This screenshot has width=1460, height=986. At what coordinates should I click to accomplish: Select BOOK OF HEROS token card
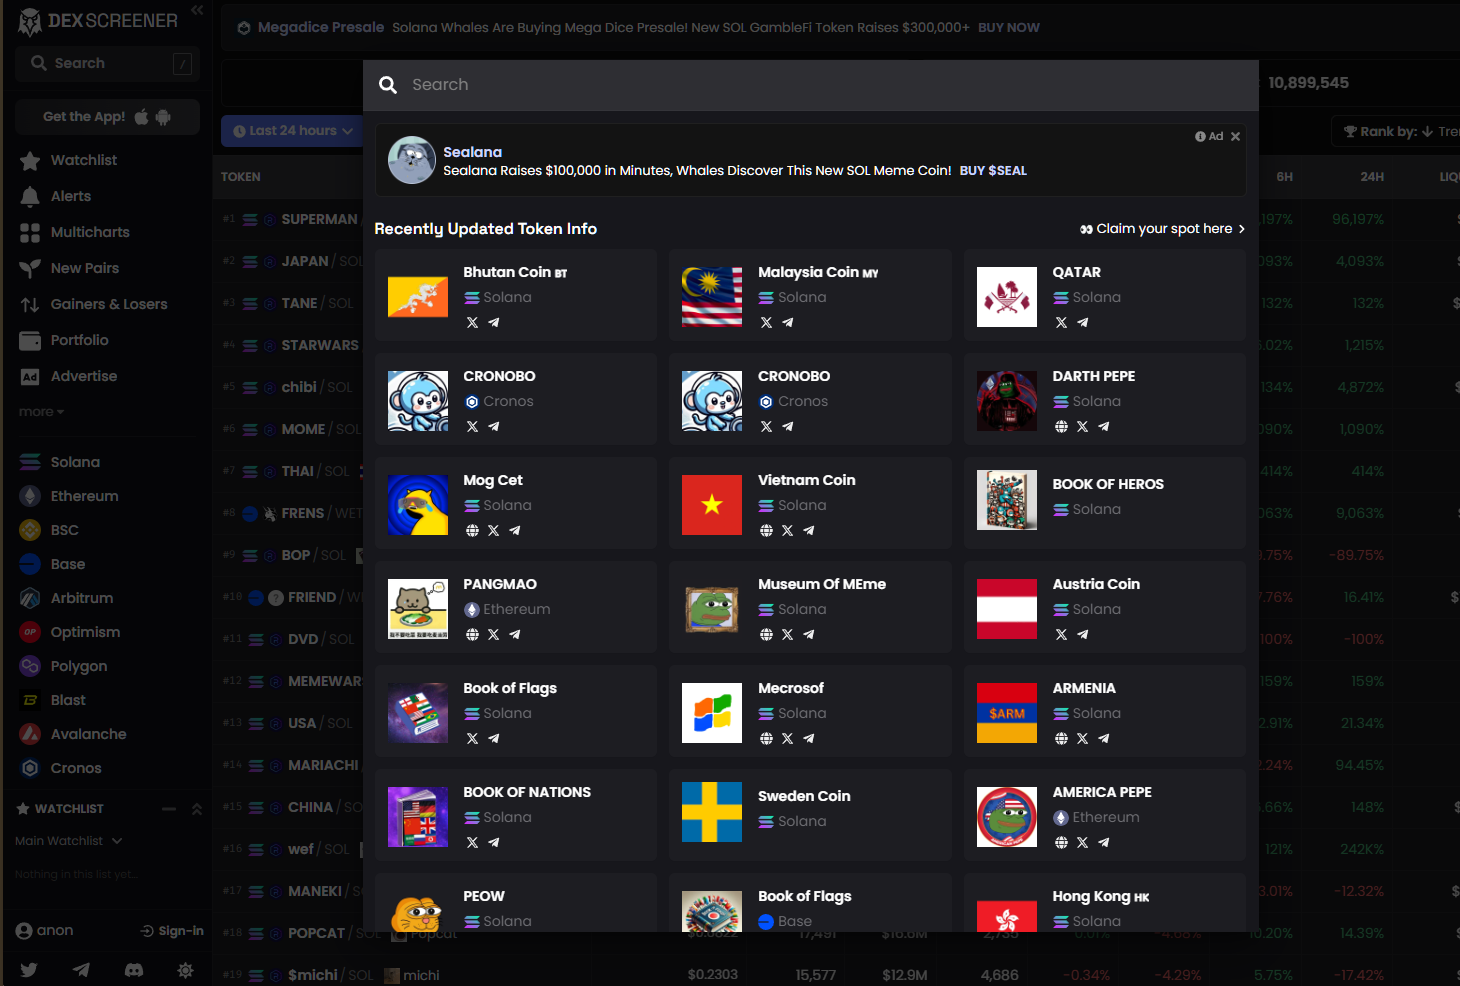(x=1105, y=501)
